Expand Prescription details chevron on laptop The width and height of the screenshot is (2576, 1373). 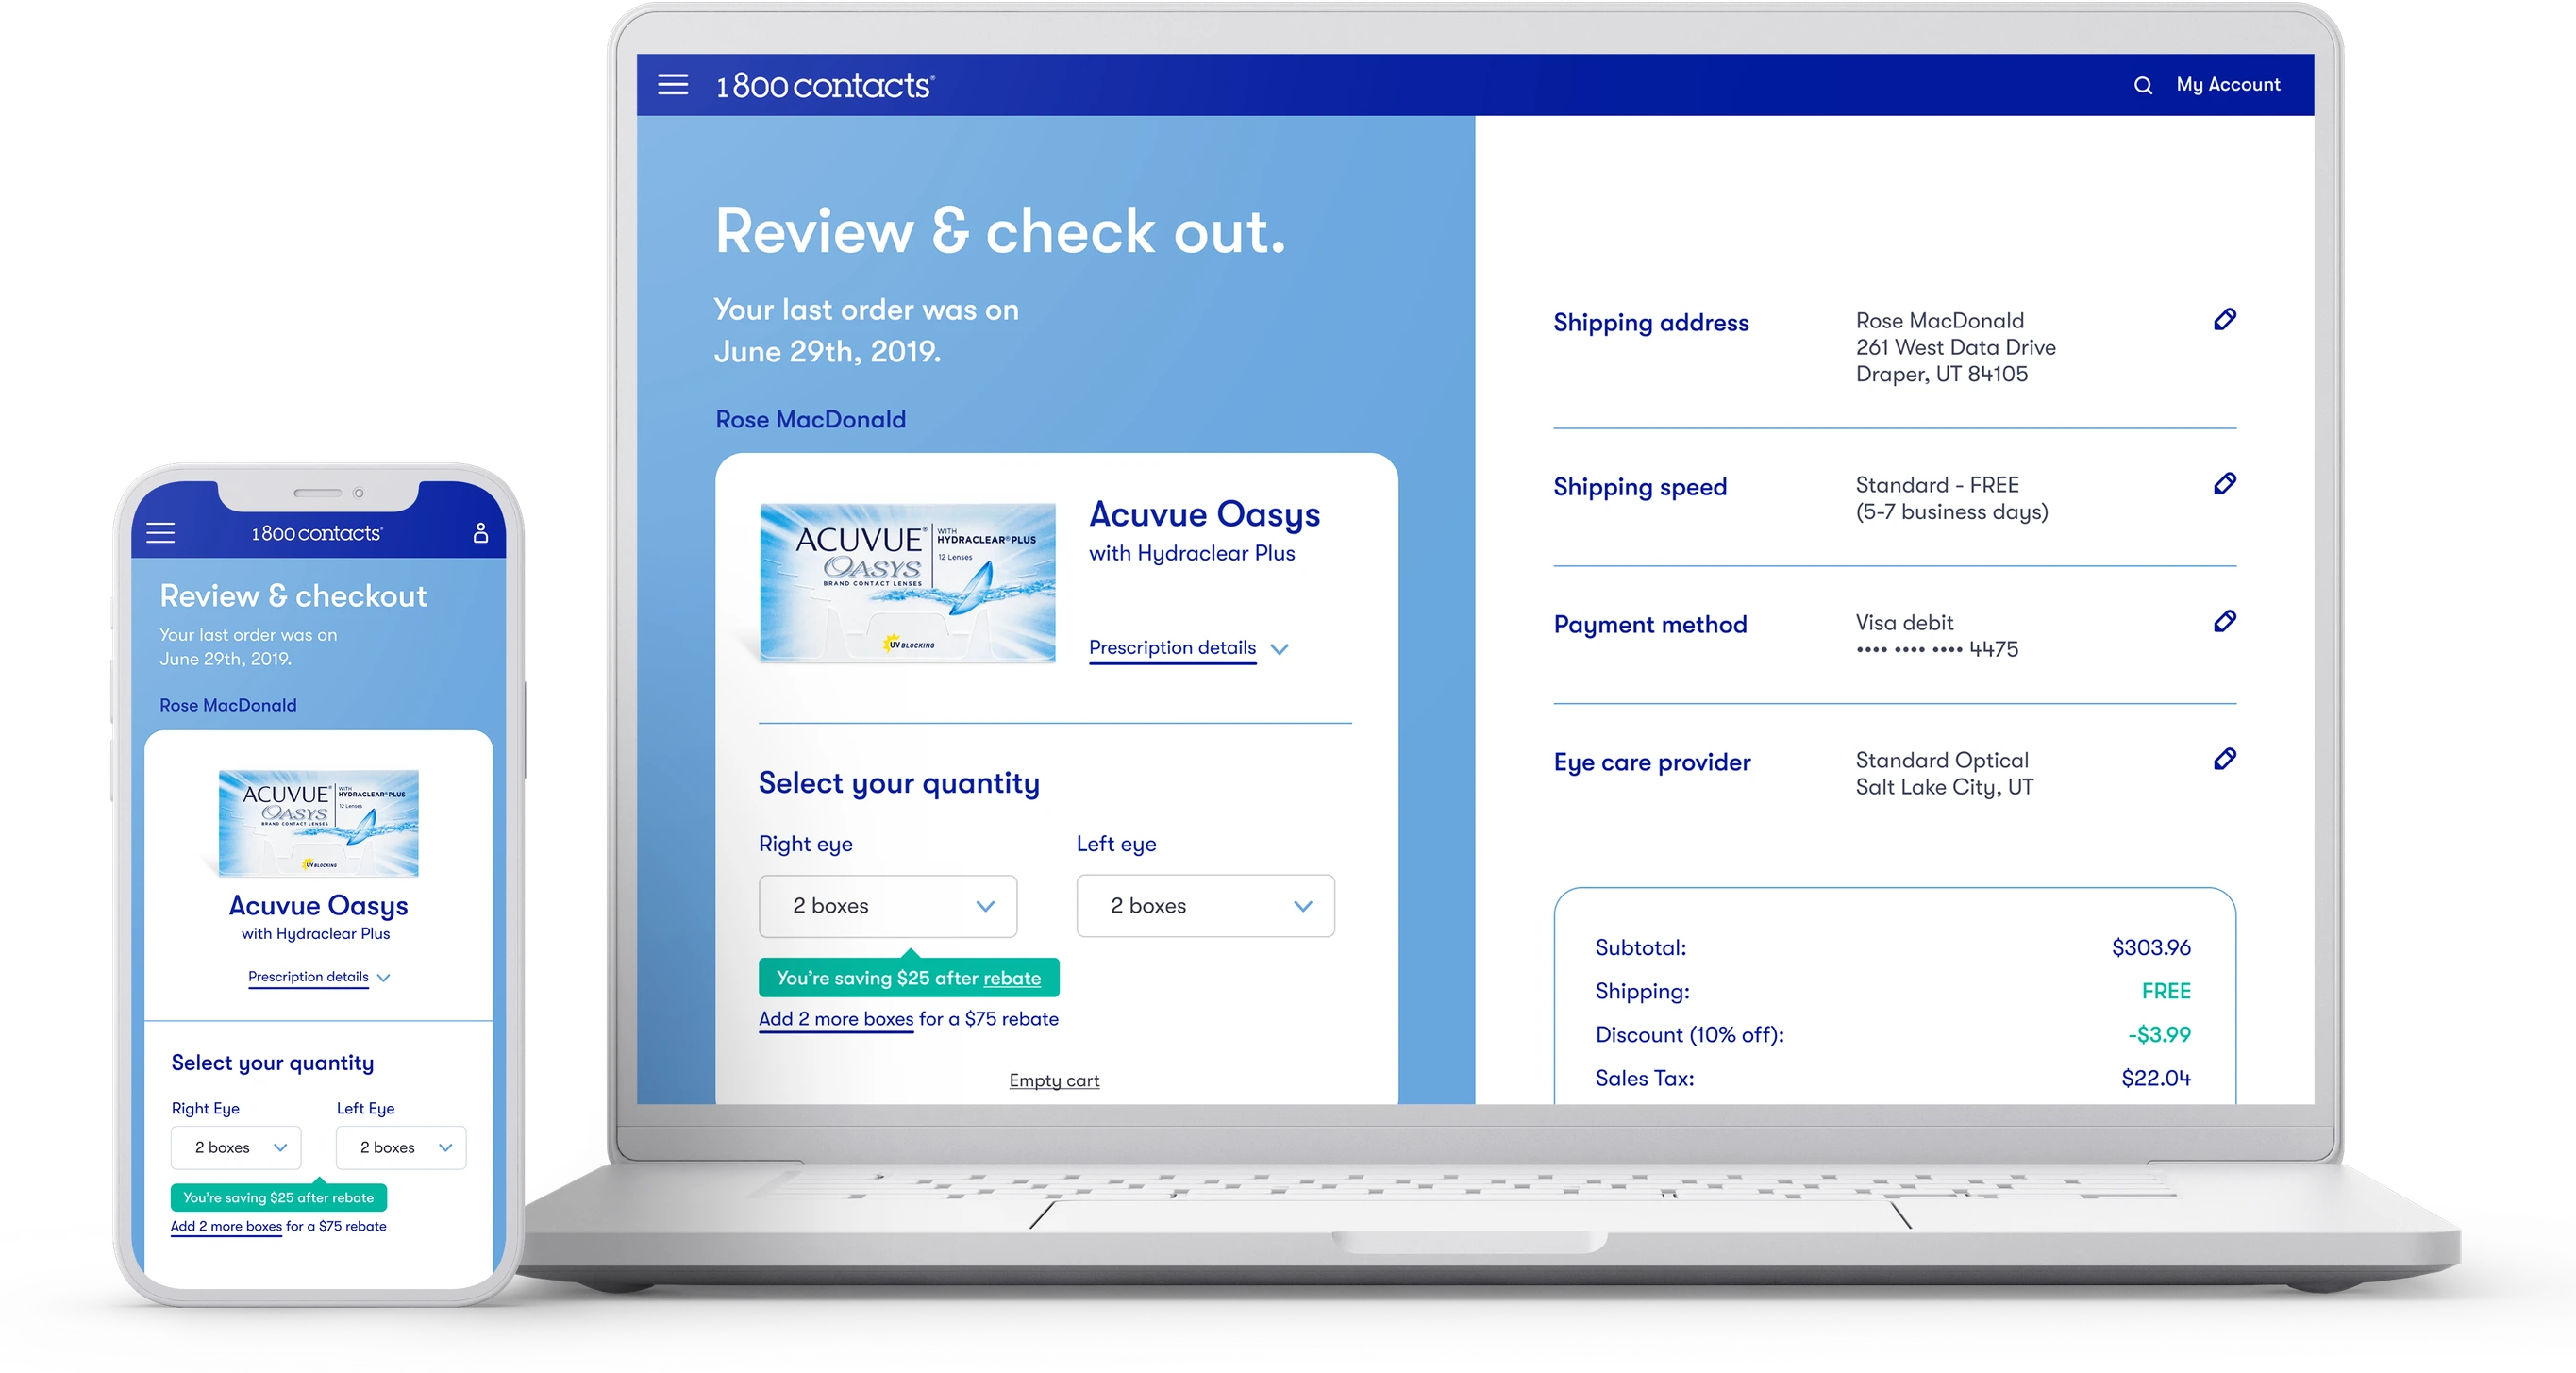pyautogui.click(x=1279, y=649)
